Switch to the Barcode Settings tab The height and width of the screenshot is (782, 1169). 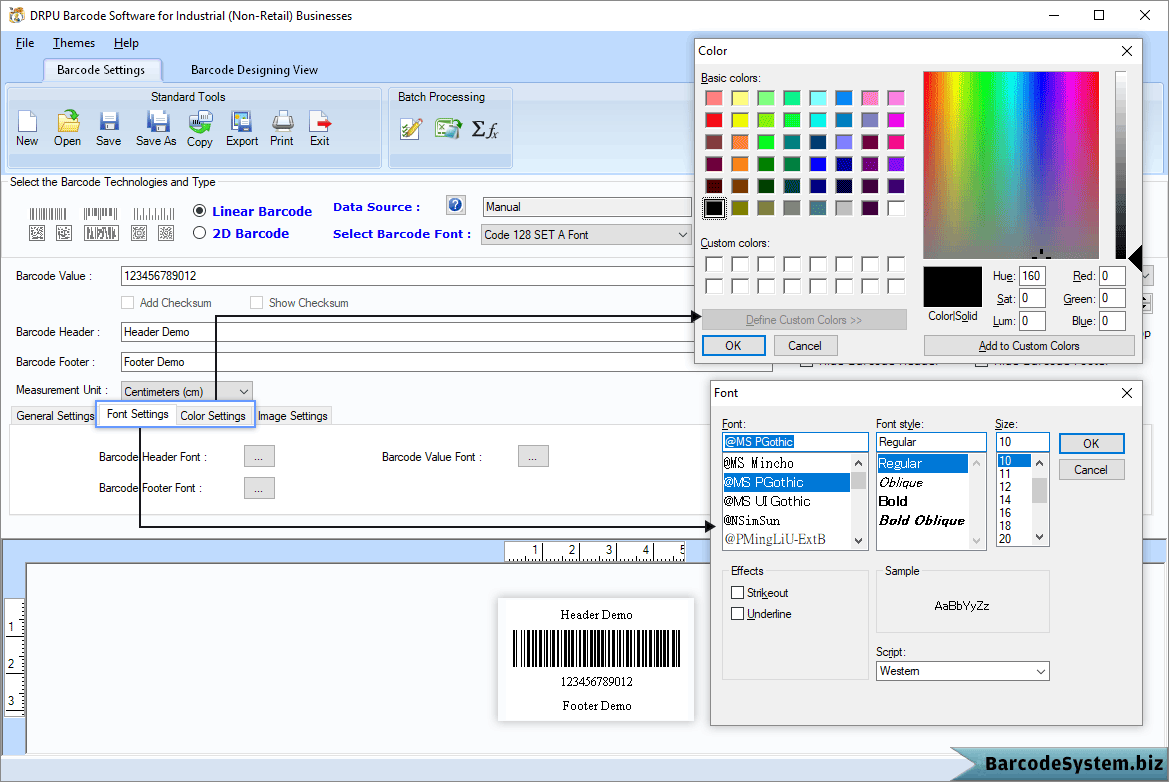pyautogui.click(x=101, y=70)
